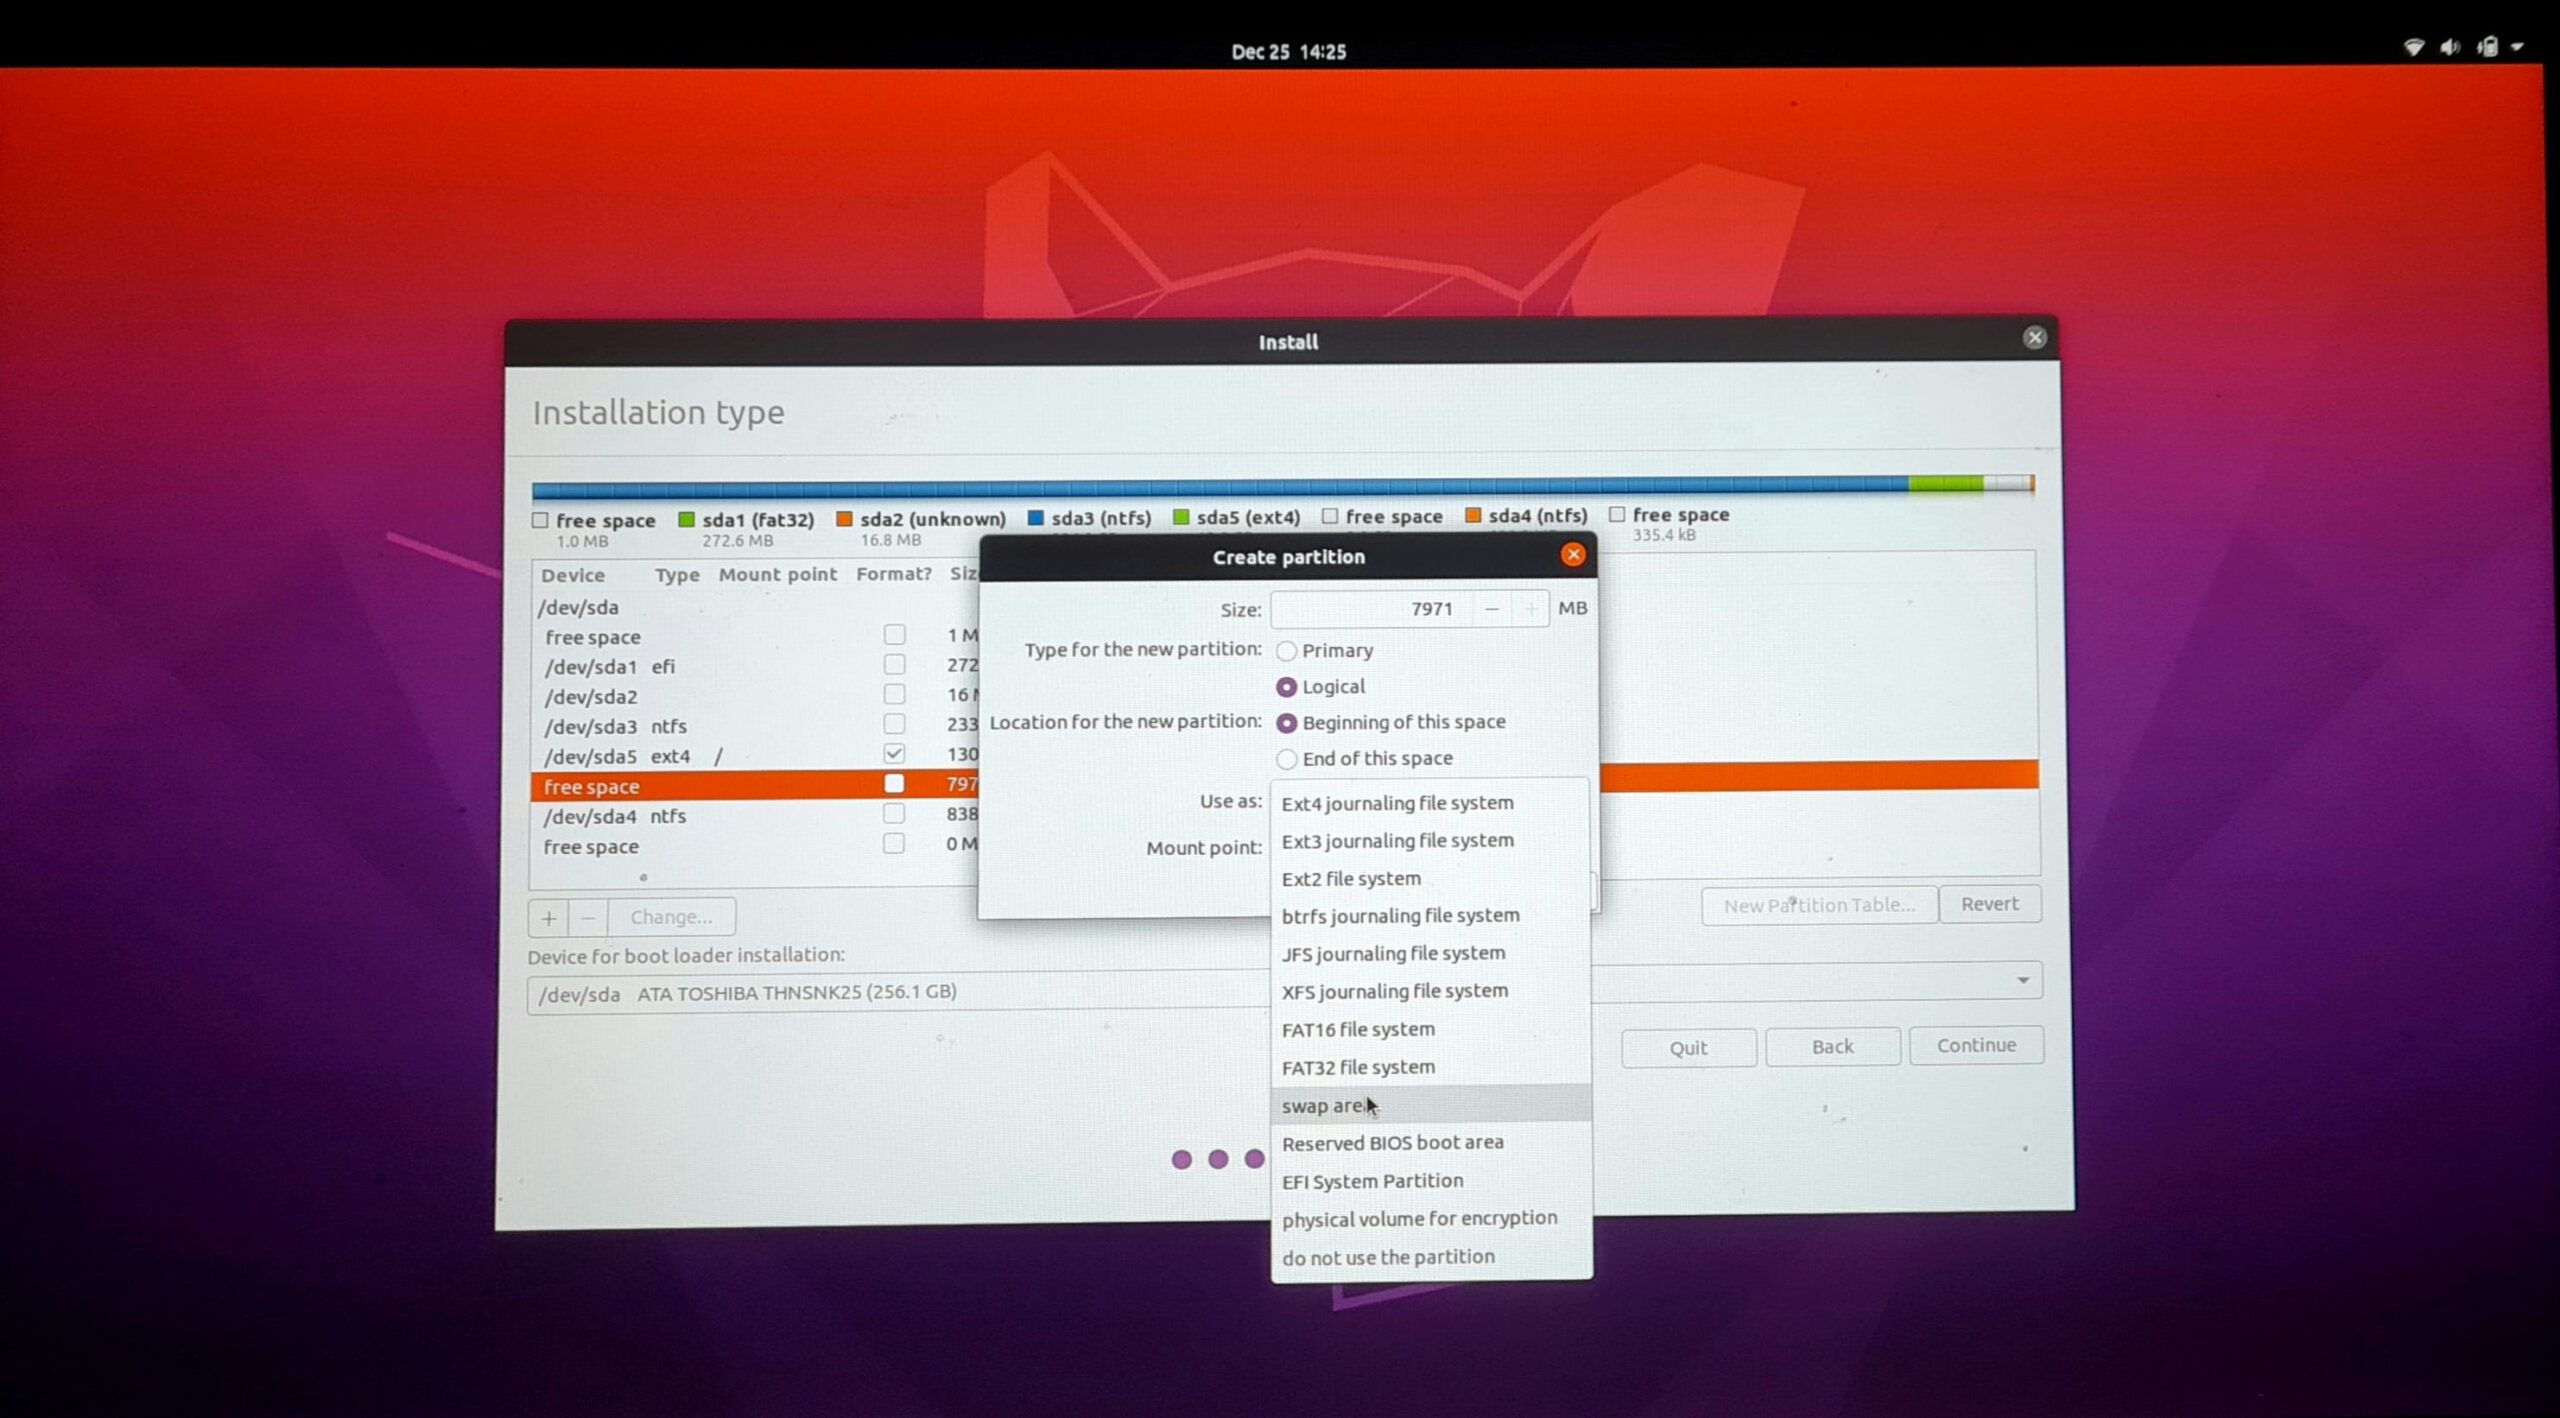Click the minus icon to remove partition
This screenshot has width=2560, height=1418.
coord(588,917)
